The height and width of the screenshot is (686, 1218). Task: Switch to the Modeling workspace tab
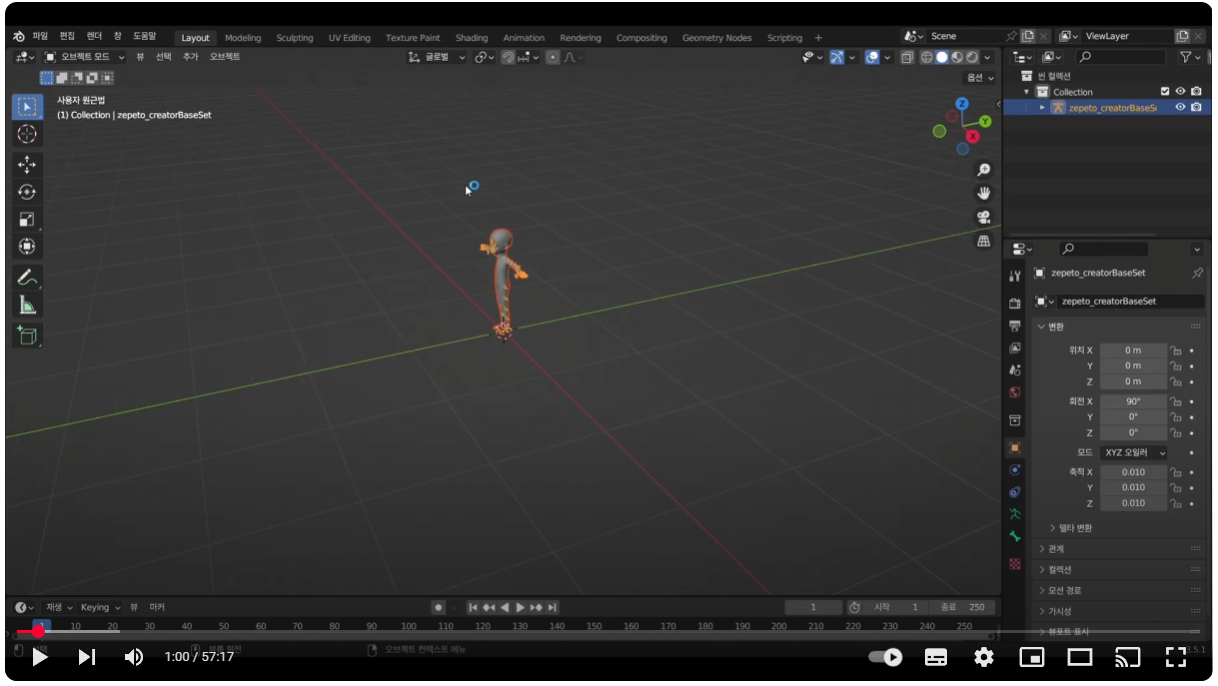243,38
